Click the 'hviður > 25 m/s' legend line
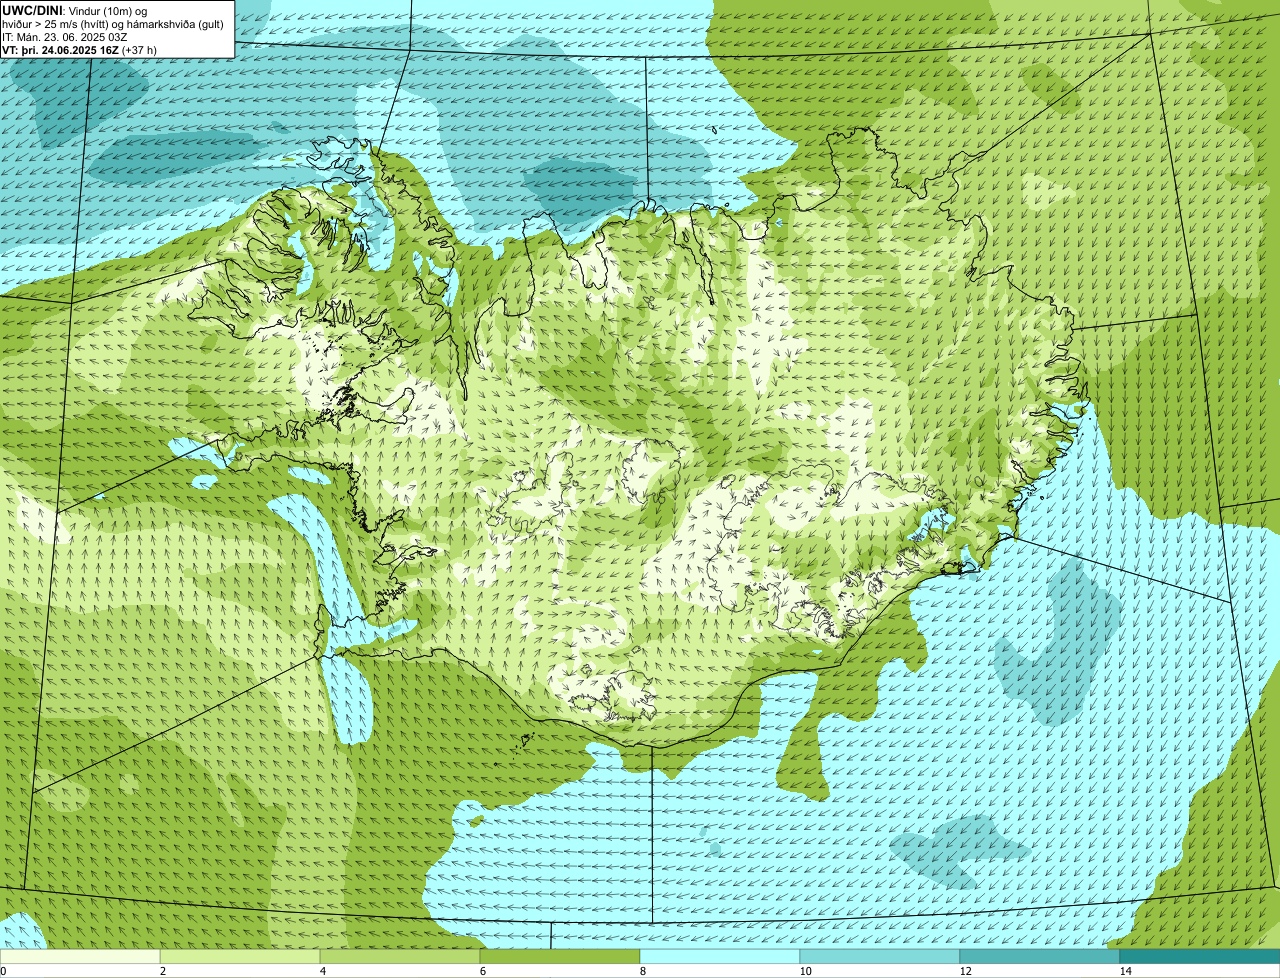This screenshot has height=978, width=1280. (x=112, y=24)
